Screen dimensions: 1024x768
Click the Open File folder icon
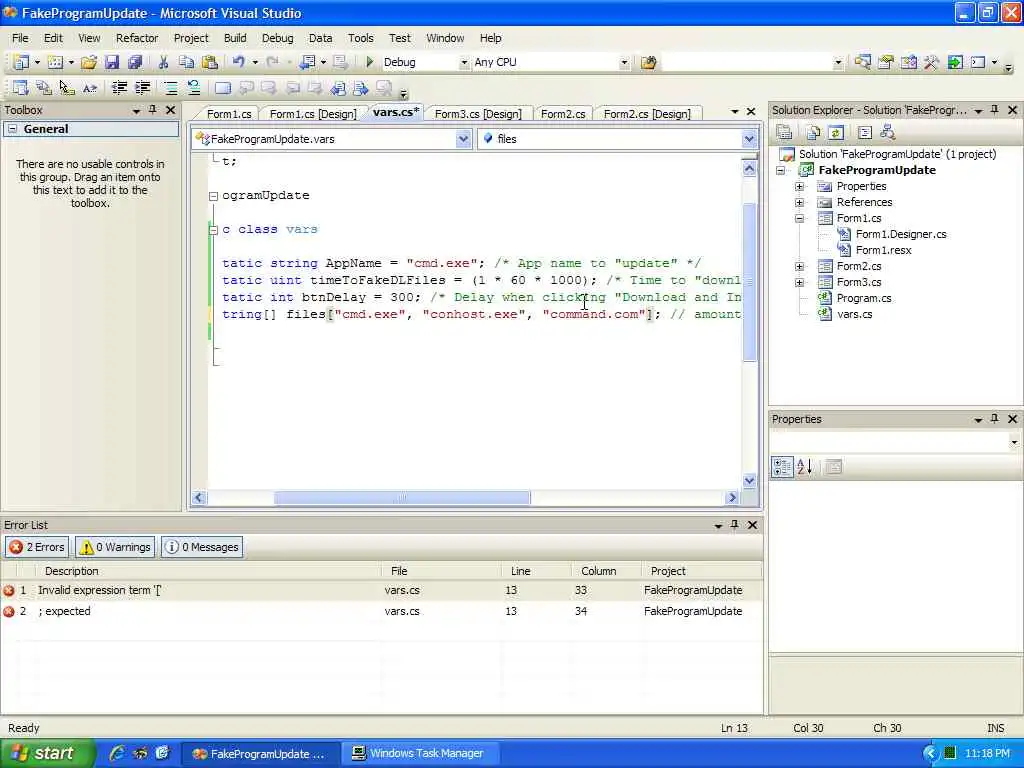click(89, 62)
